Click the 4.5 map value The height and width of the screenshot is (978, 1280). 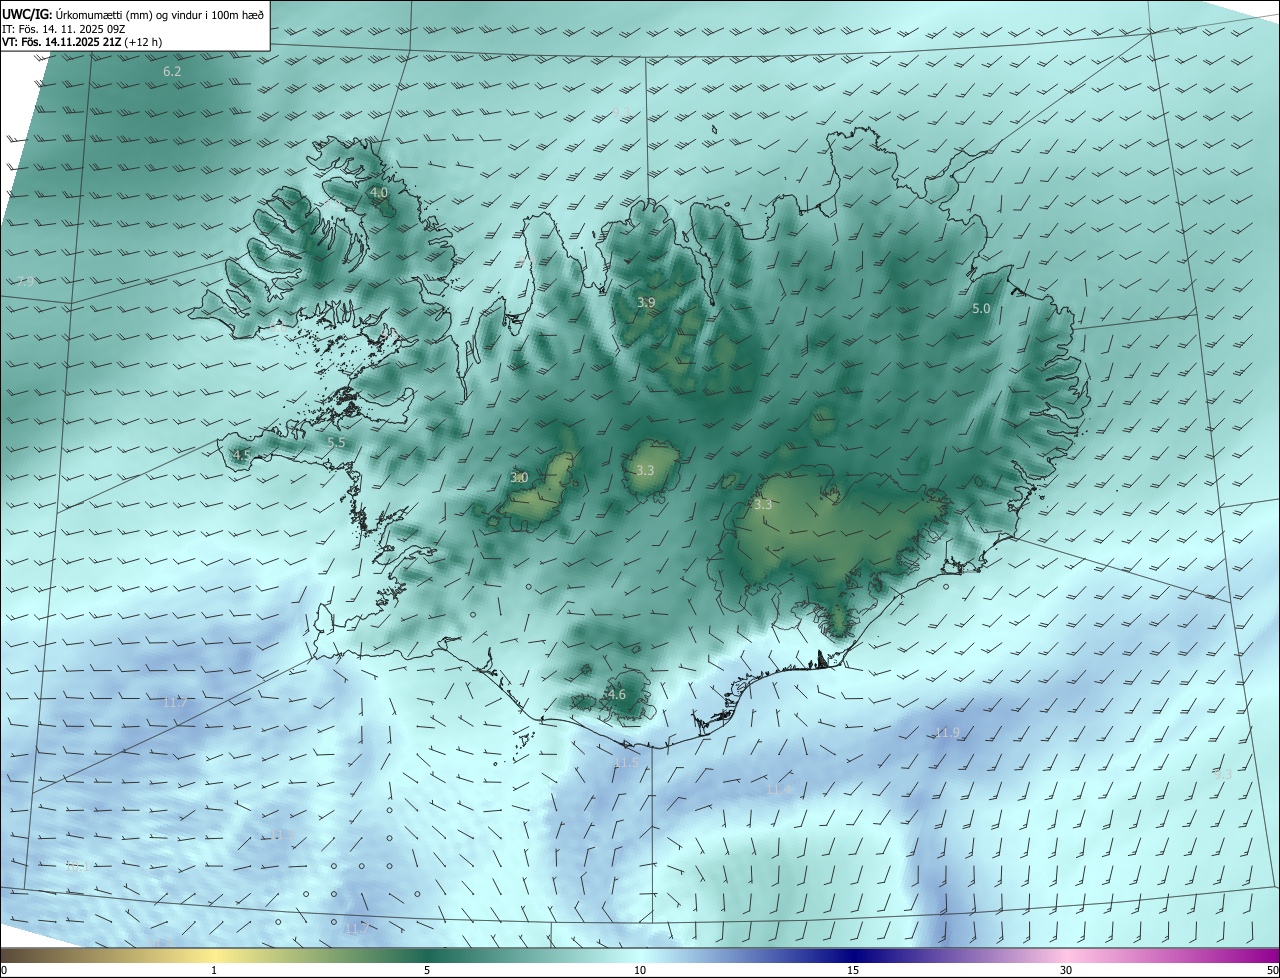[242, 455]
